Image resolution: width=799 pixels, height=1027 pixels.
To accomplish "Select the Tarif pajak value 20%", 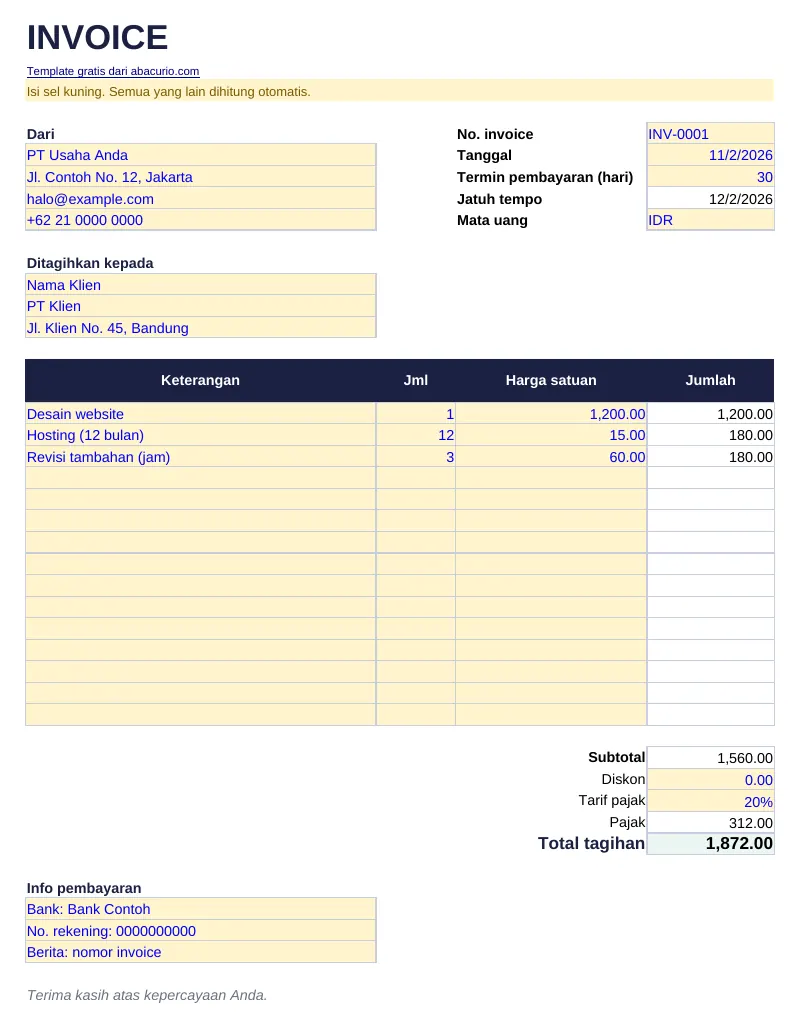I will [x=711, y=801].
